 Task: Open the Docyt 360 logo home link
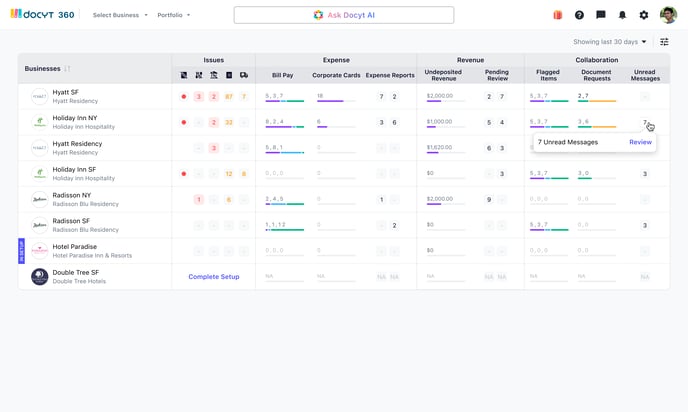(x=42, y=14)
